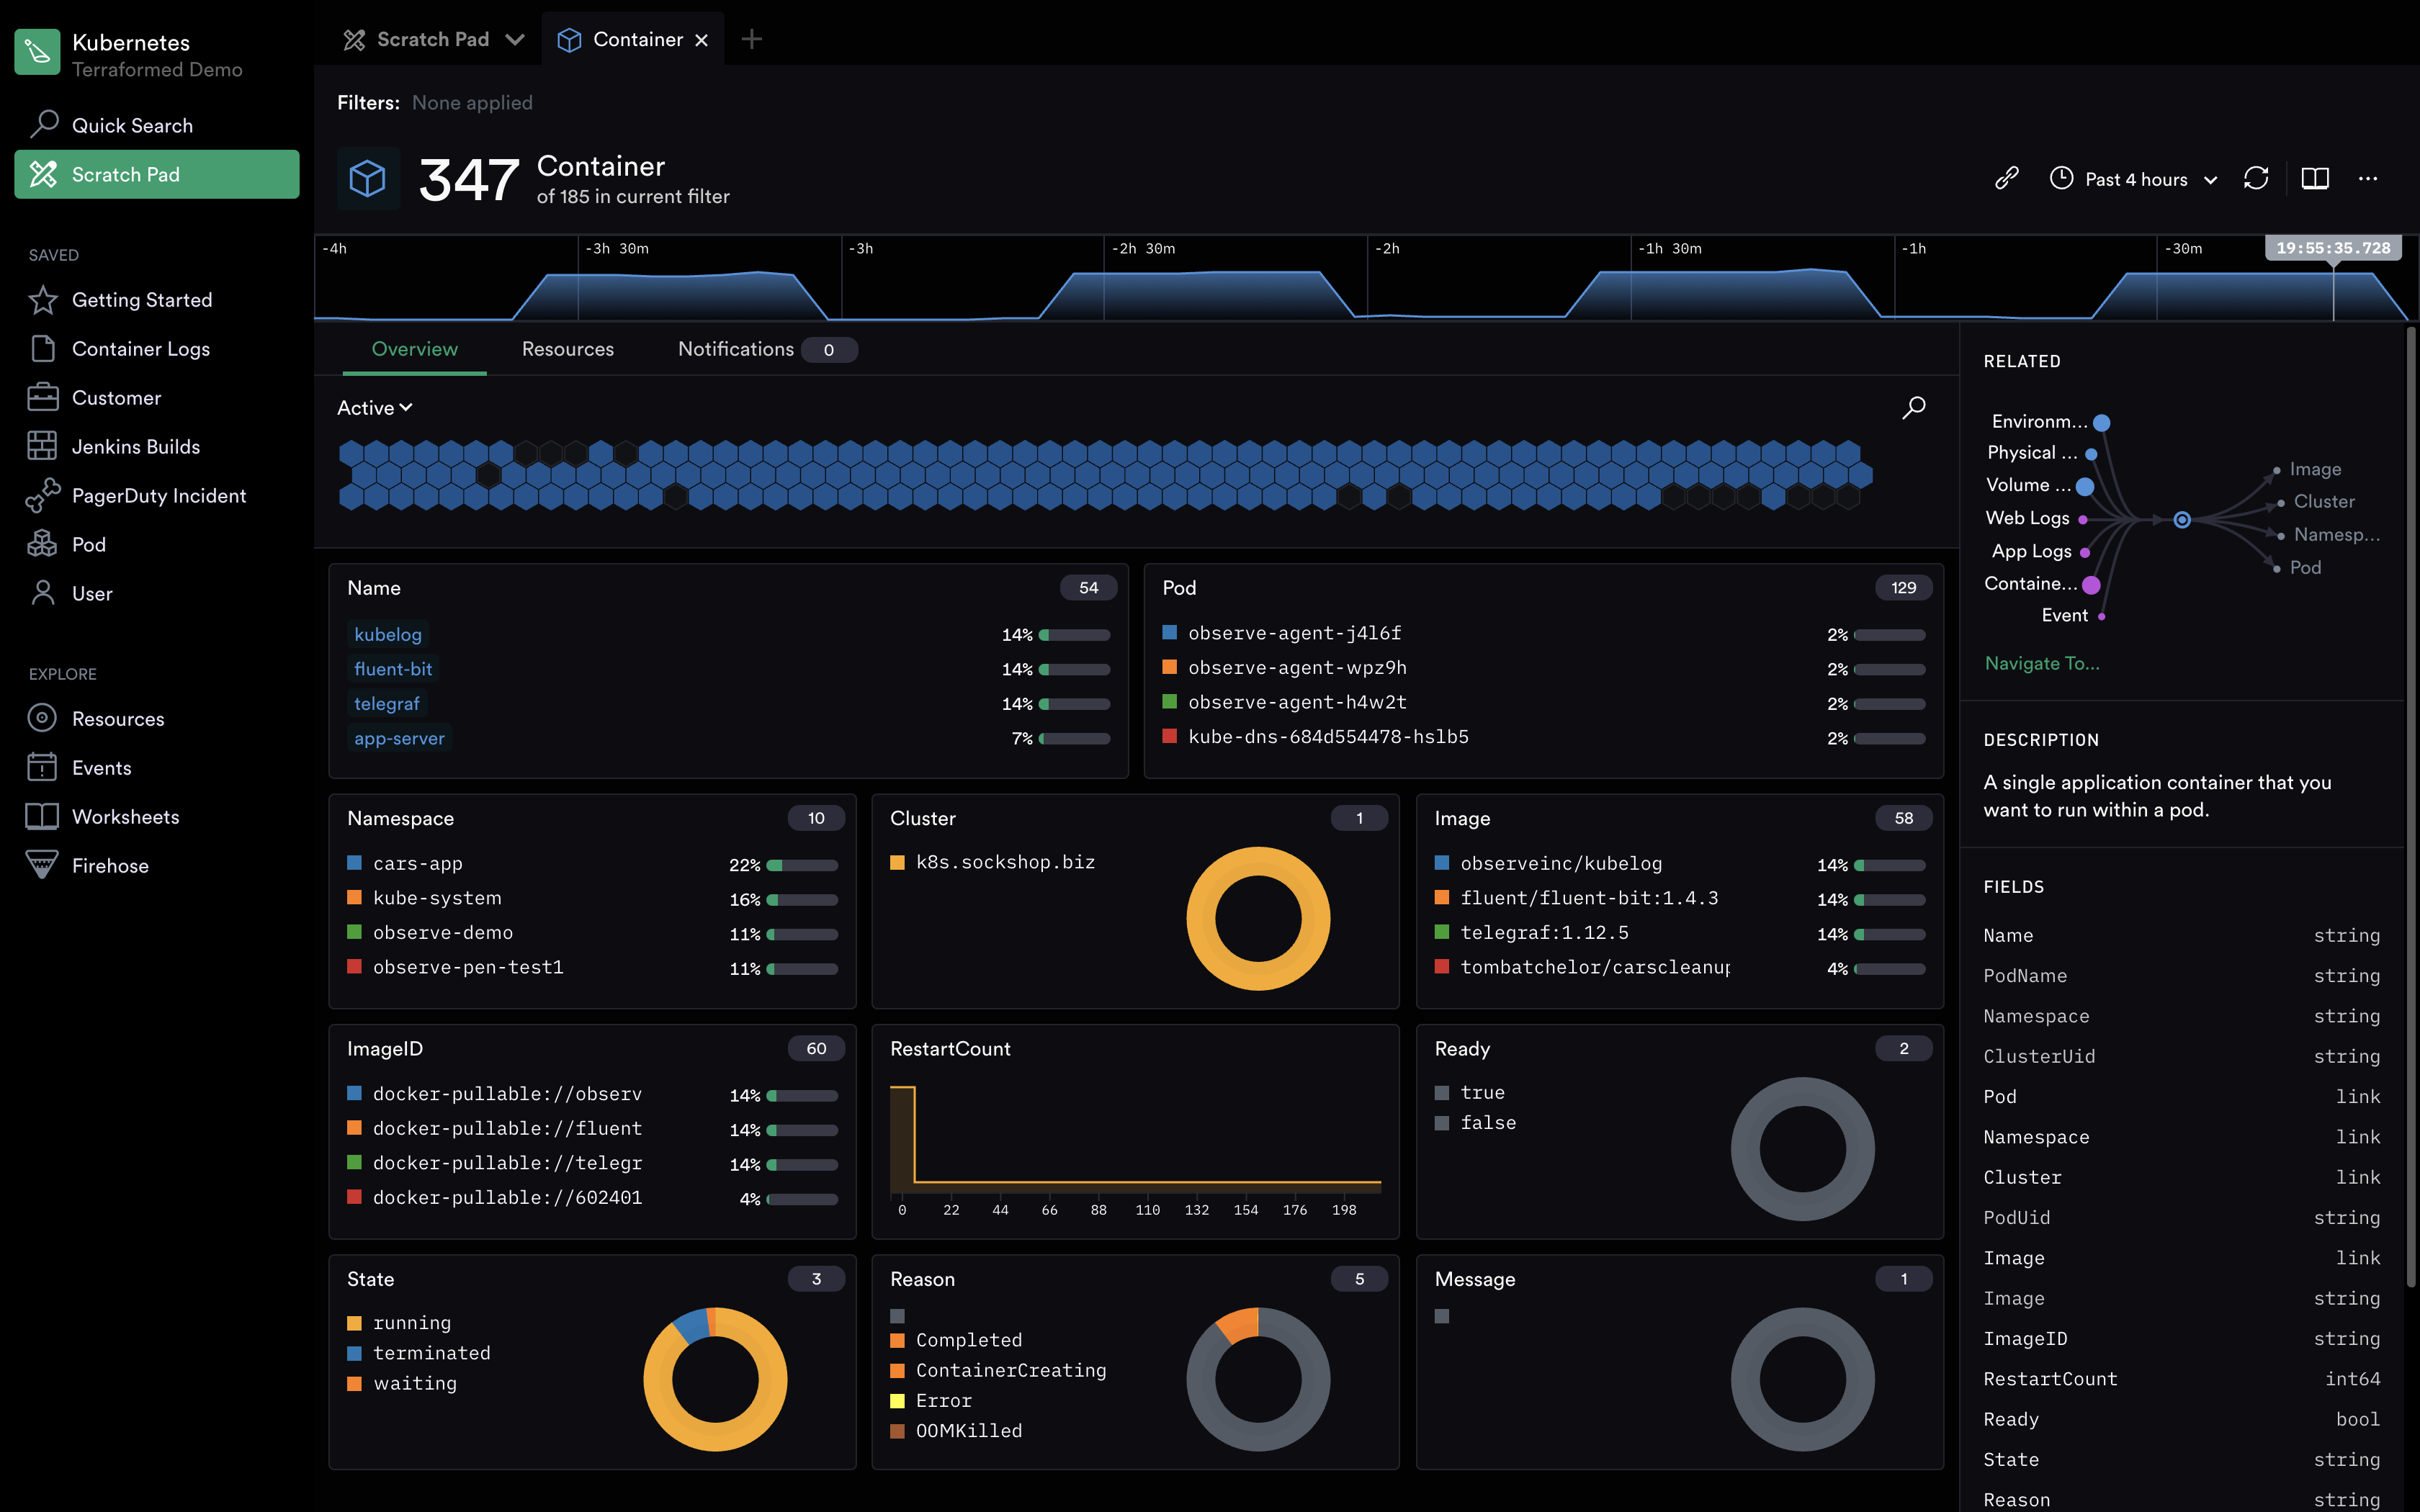2420x1512 pixels.
Task: Click the hexagon map search magnifier icon
Action: [x=1913, y=408]
